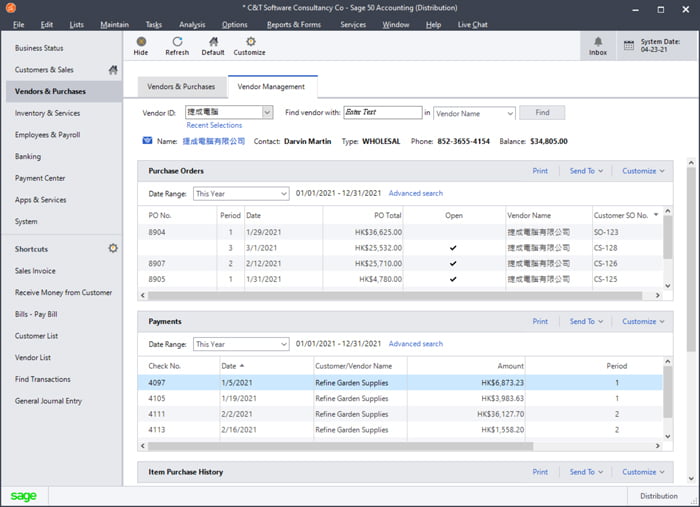Click the Shortcuts gear icon
Image resolution: width=700 pixels, height=507 pixels.
click(113, 248)
